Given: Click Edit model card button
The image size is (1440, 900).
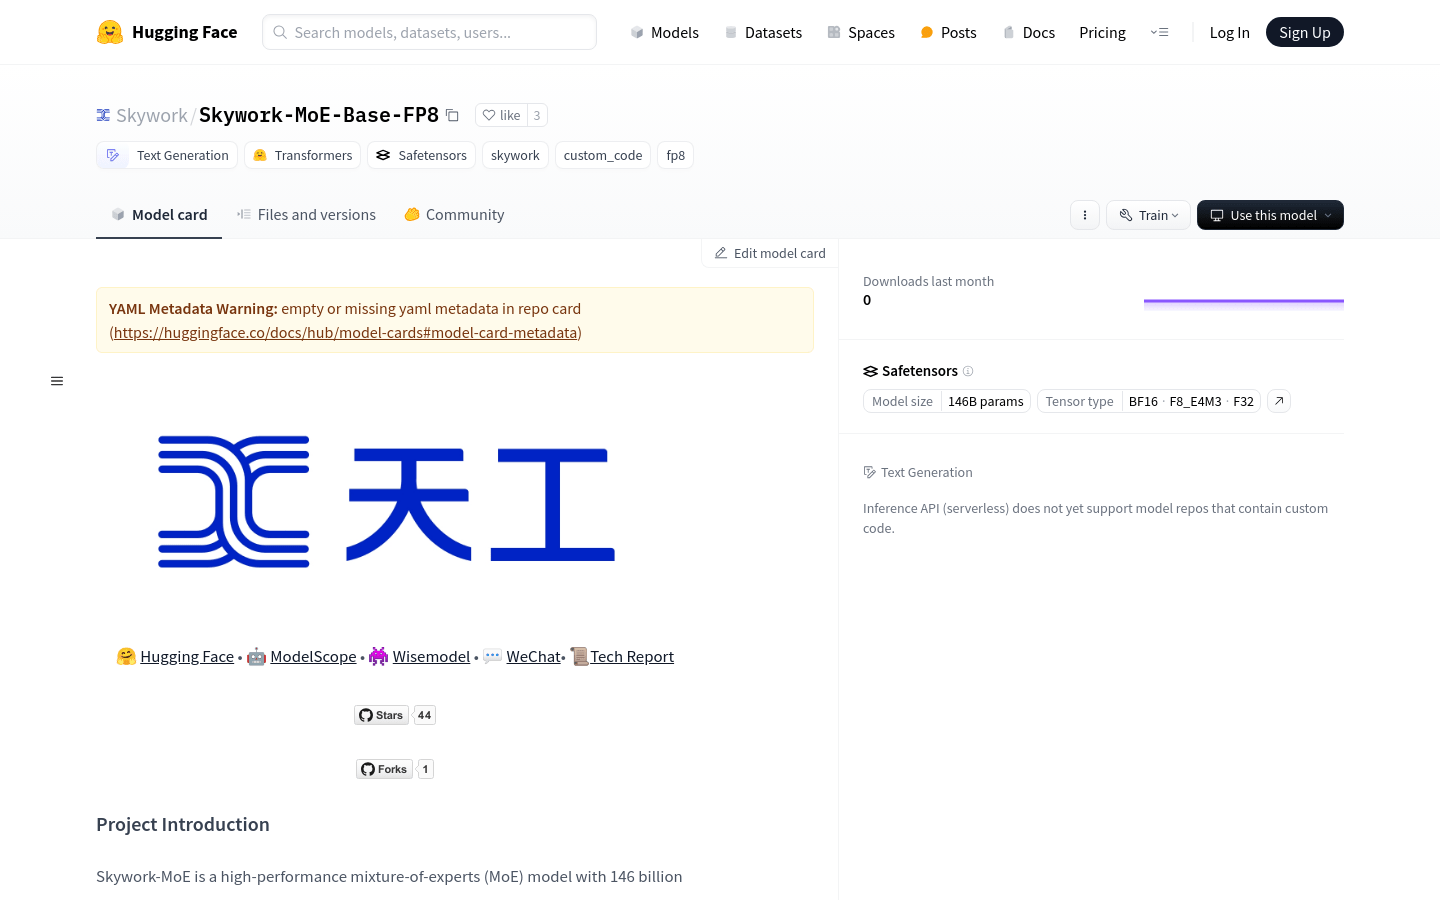Looking at the screenshot, I should click(x=770, y=253).
